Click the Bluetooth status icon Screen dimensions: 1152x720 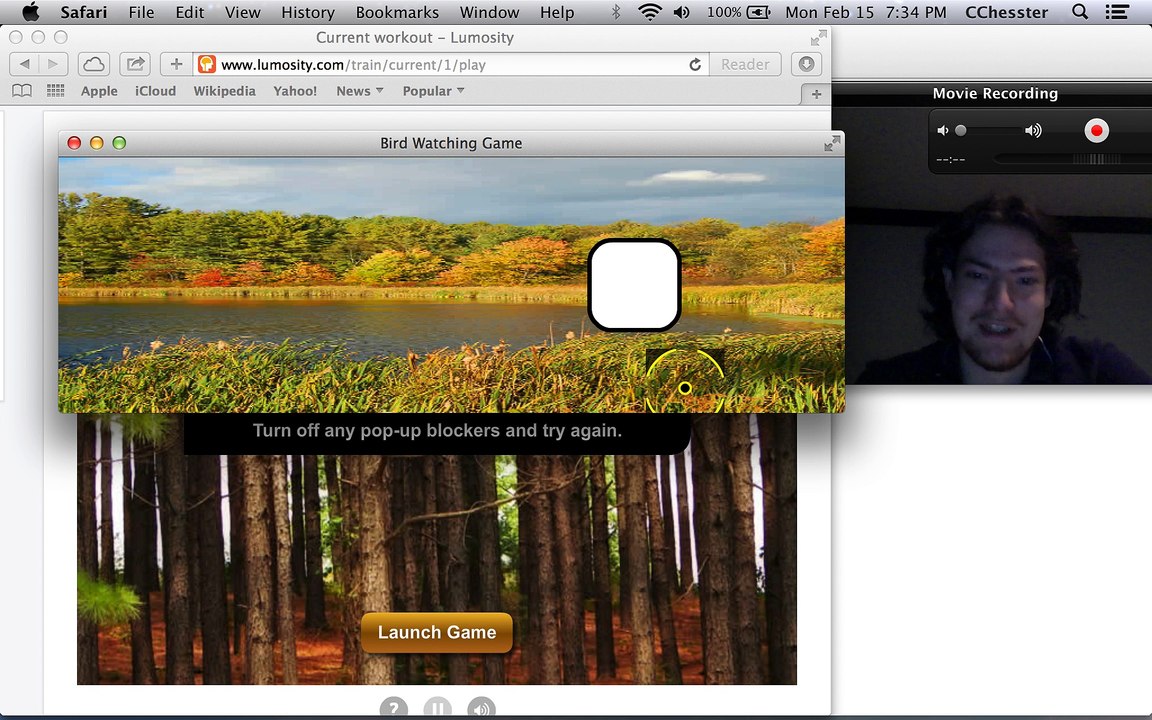(616, 12)
